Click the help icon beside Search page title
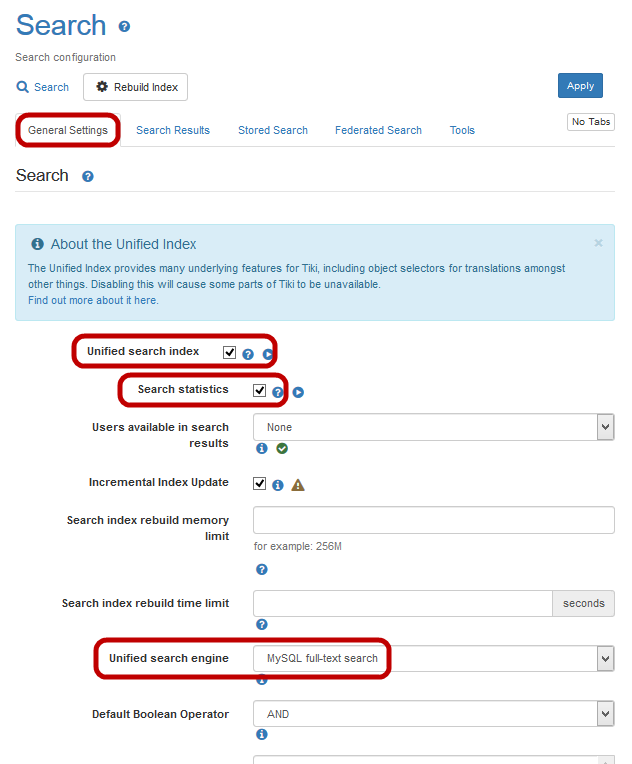Viewport: 632px width, 764px height. click(x=124, y=27)
